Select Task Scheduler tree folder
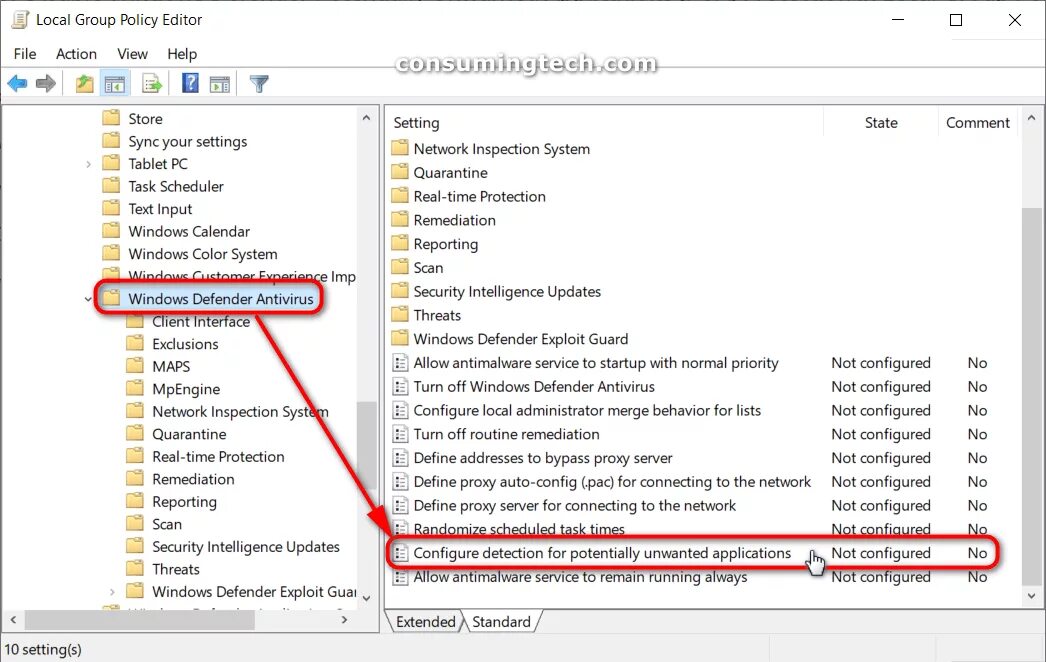The image size is (1046, 662). coord(176,186)
